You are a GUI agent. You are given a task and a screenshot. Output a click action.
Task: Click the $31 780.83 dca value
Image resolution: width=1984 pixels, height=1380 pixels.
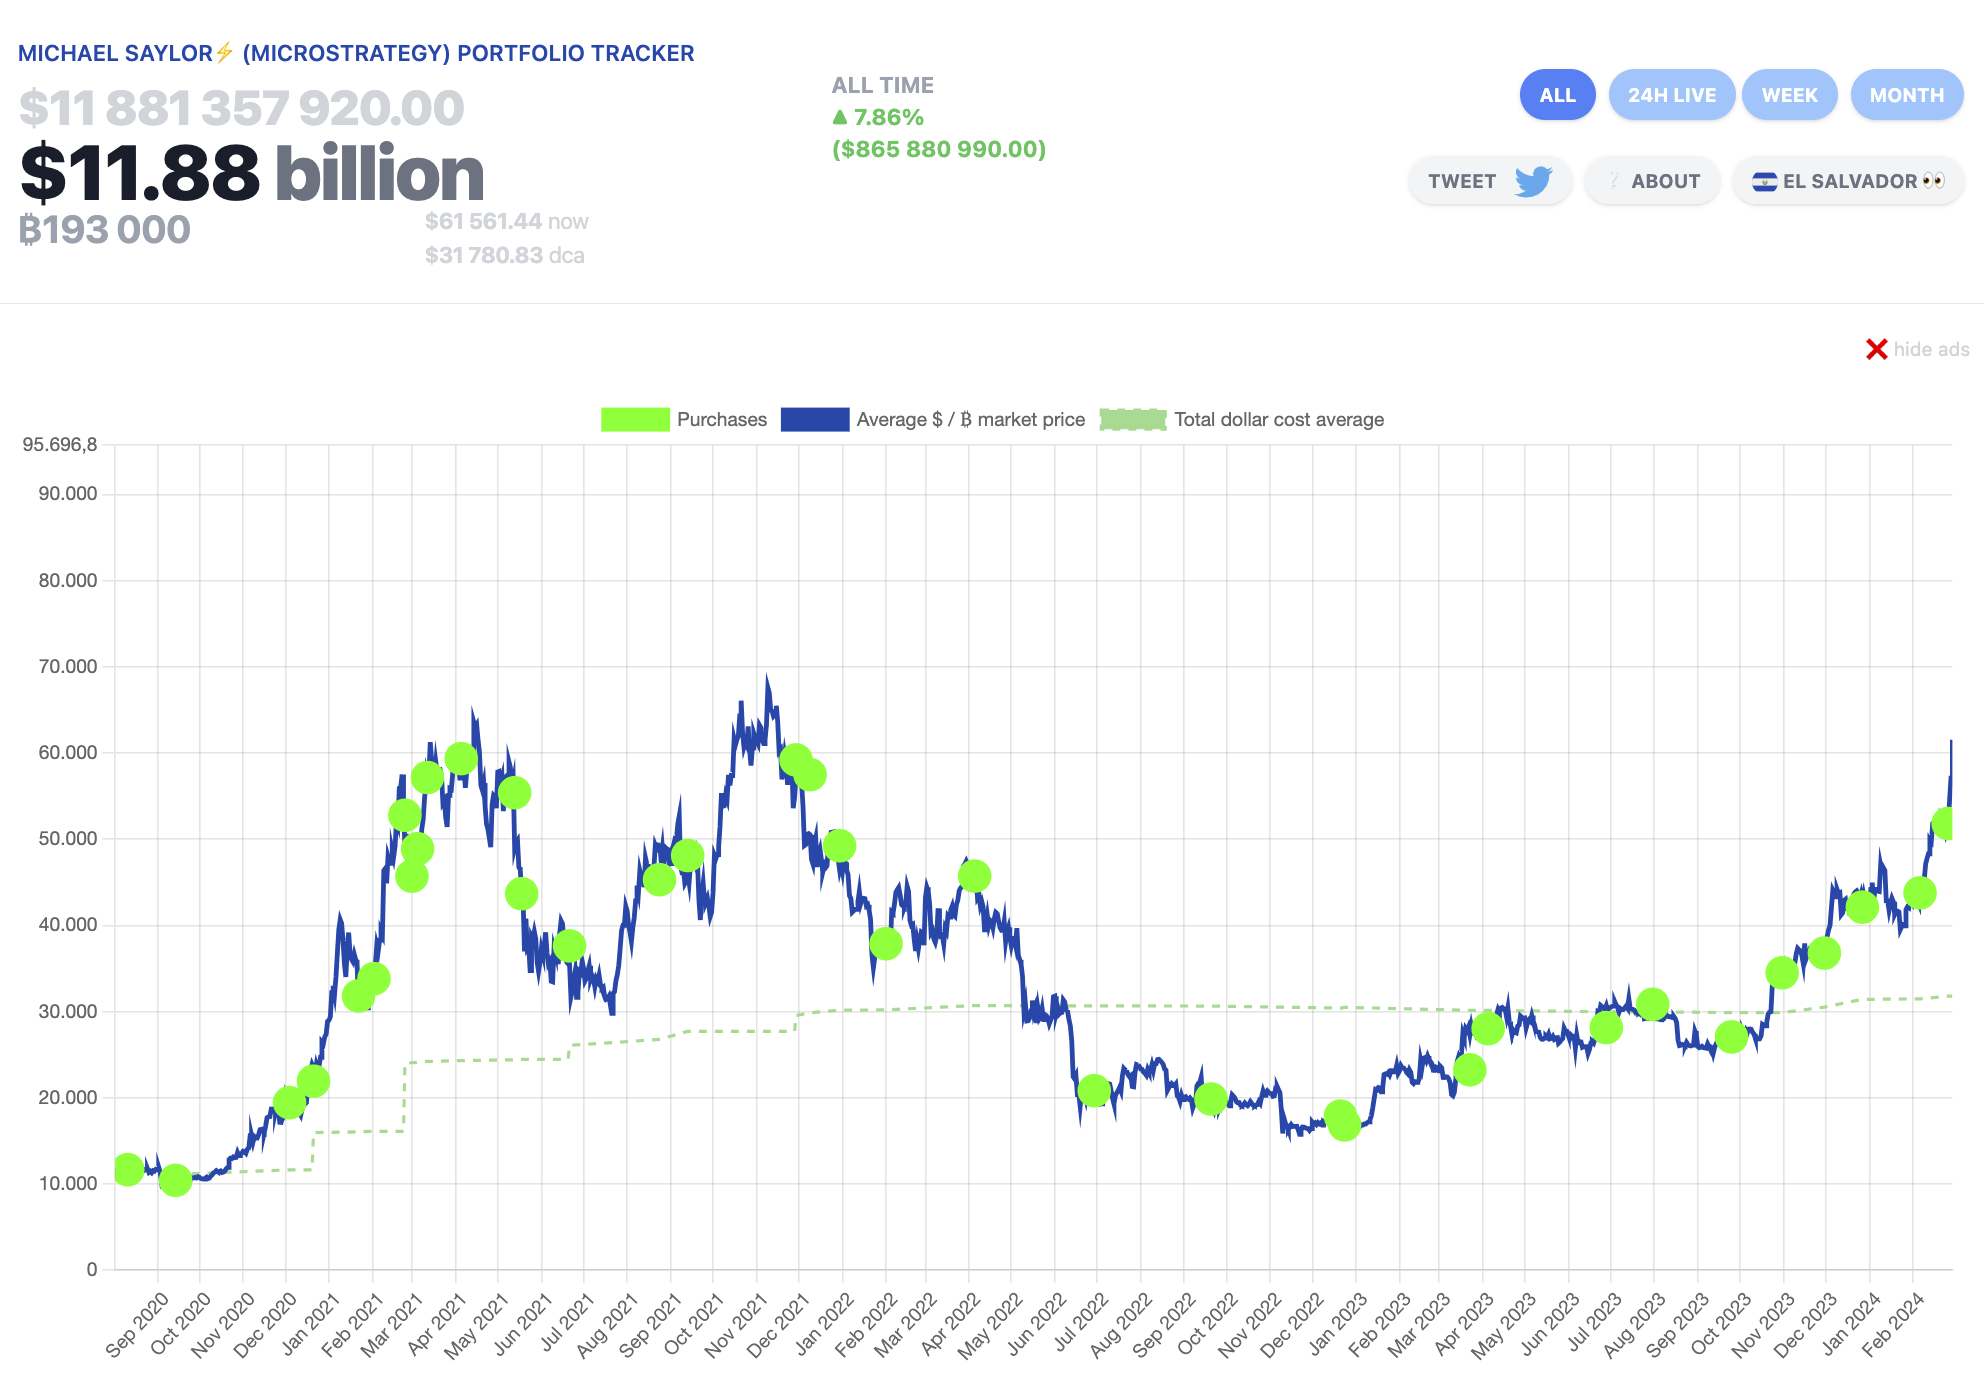pyautogui.click(x=504, y=255)
